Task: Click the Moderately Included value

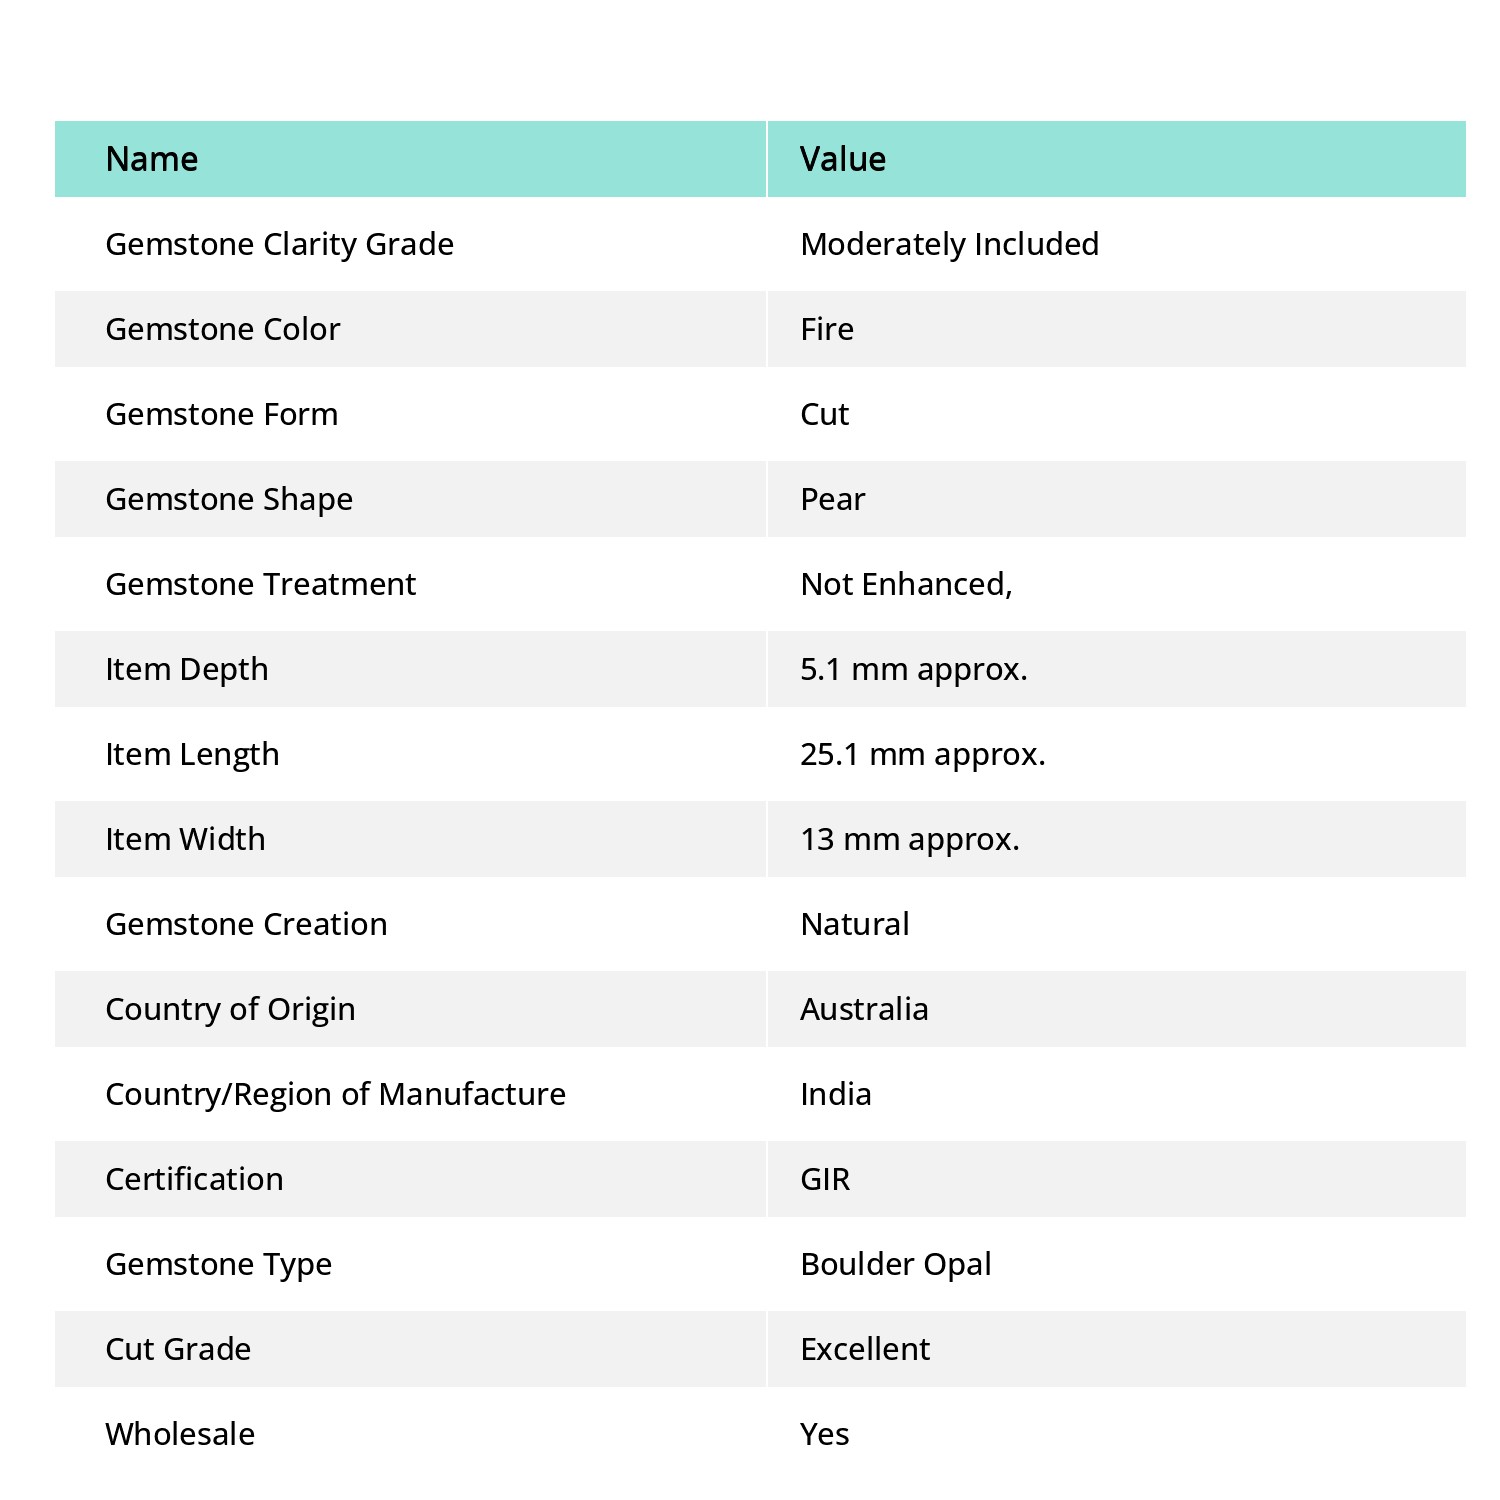Action: click(x=950, y=244)
